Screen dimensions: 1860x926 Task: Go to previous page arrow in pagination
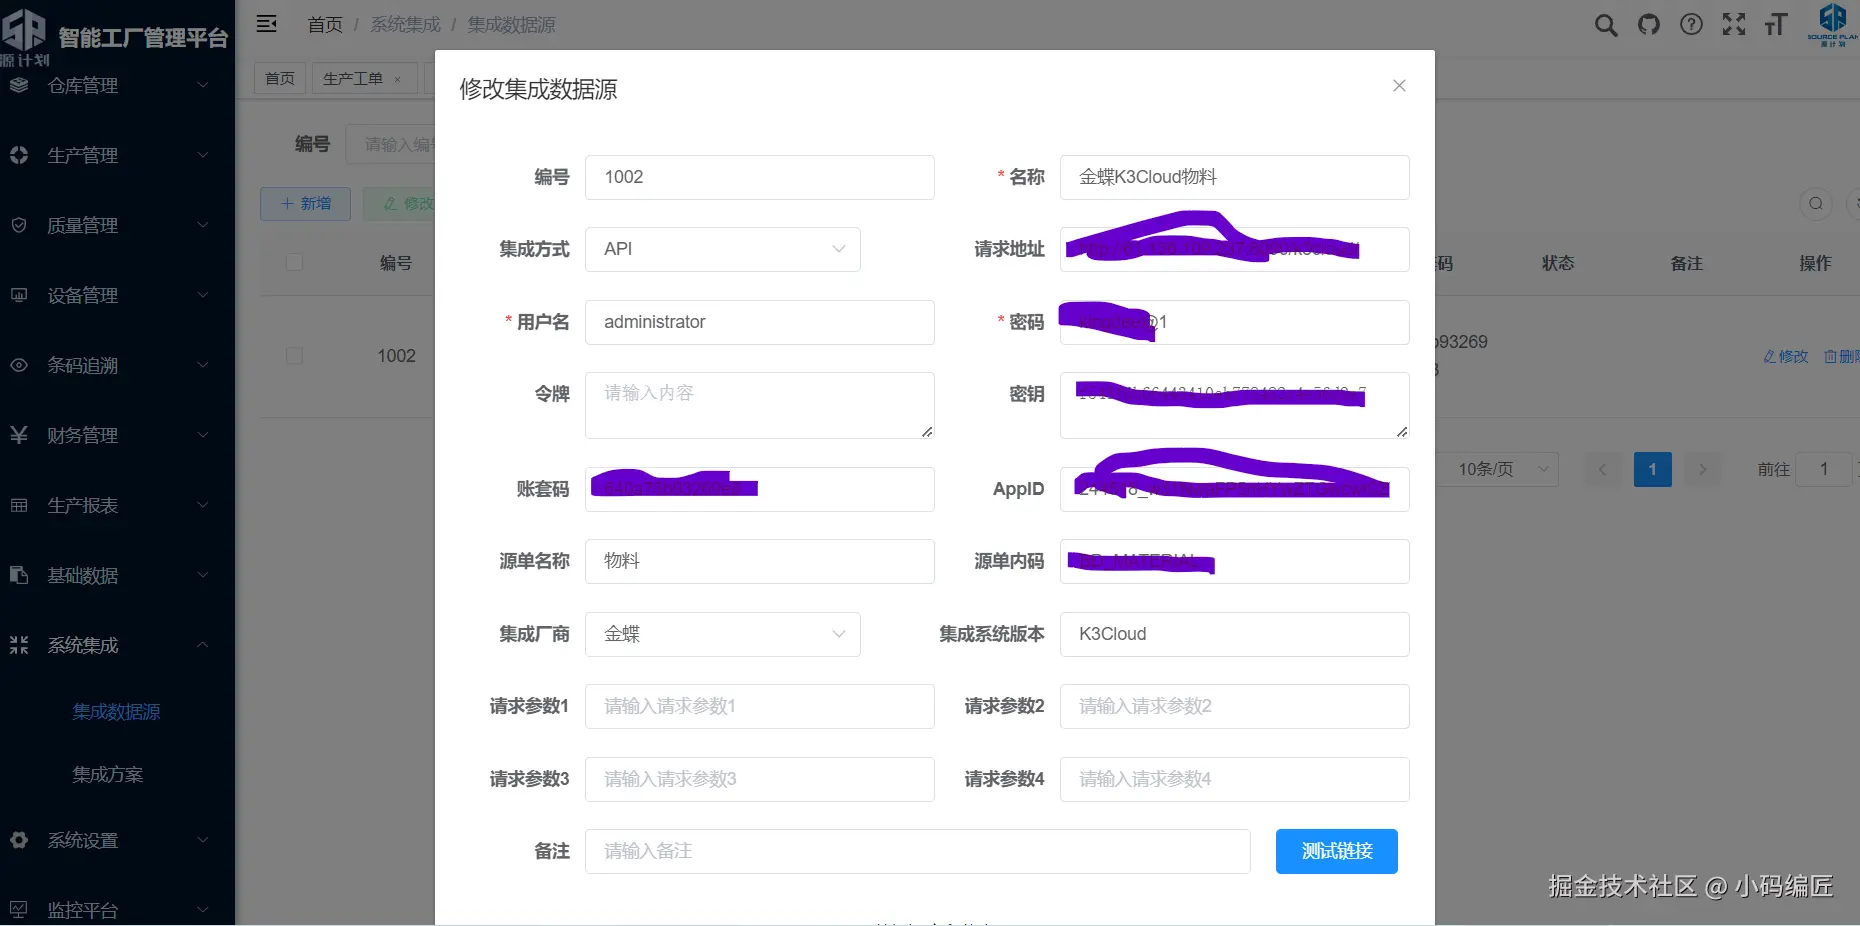pos(1603,469)
